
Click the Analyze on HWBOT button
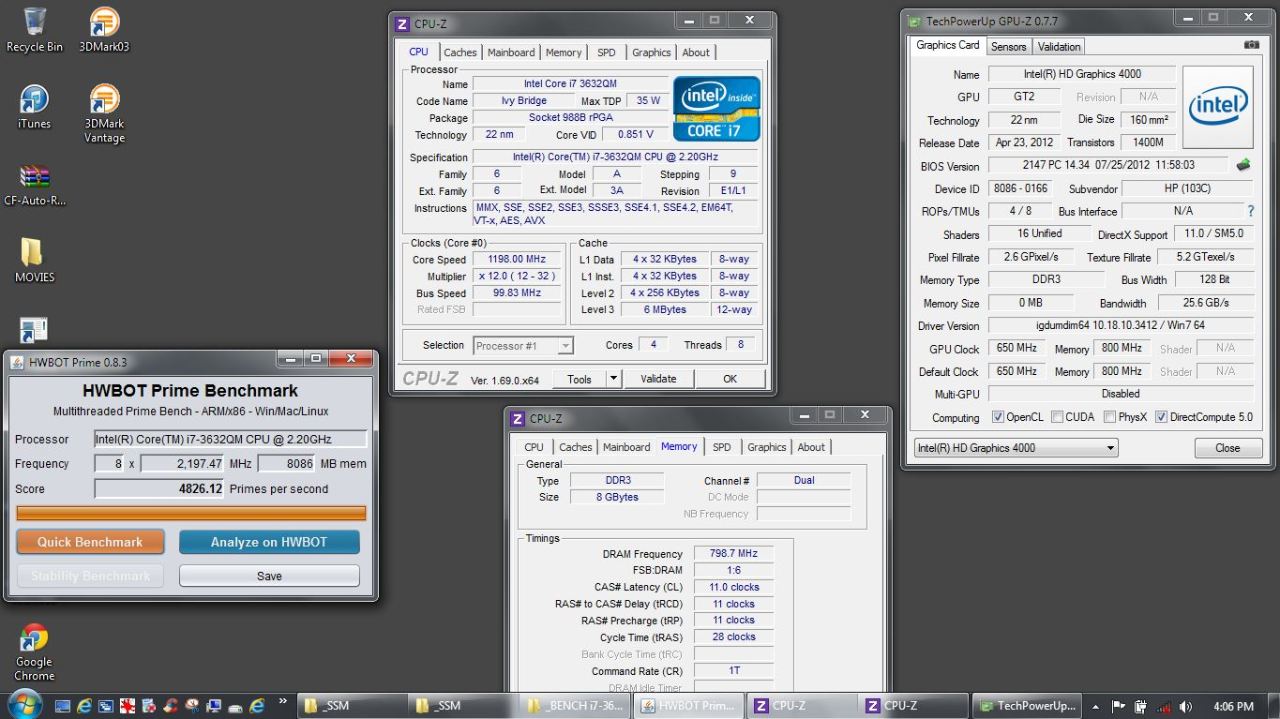click(269, 542)
